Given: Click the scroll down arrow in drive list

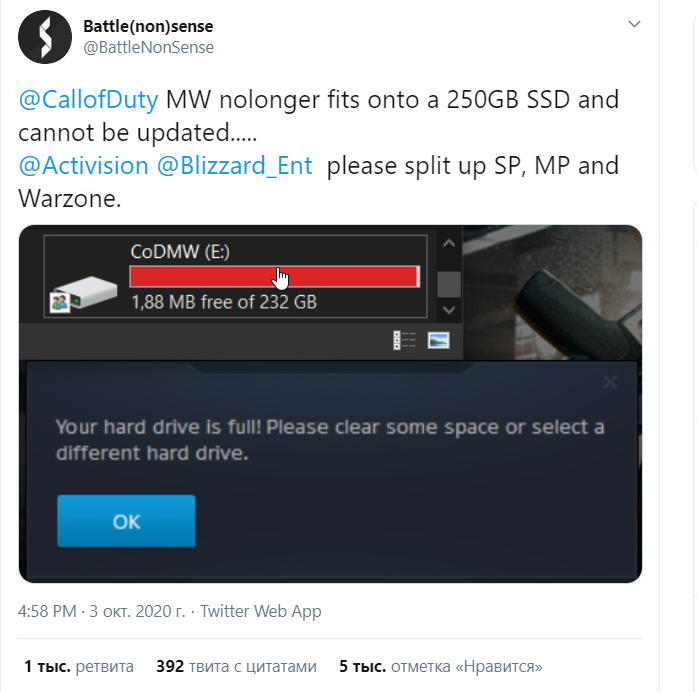Looking at the screenshot, I should pyautogui.click(x=449, y=310).
